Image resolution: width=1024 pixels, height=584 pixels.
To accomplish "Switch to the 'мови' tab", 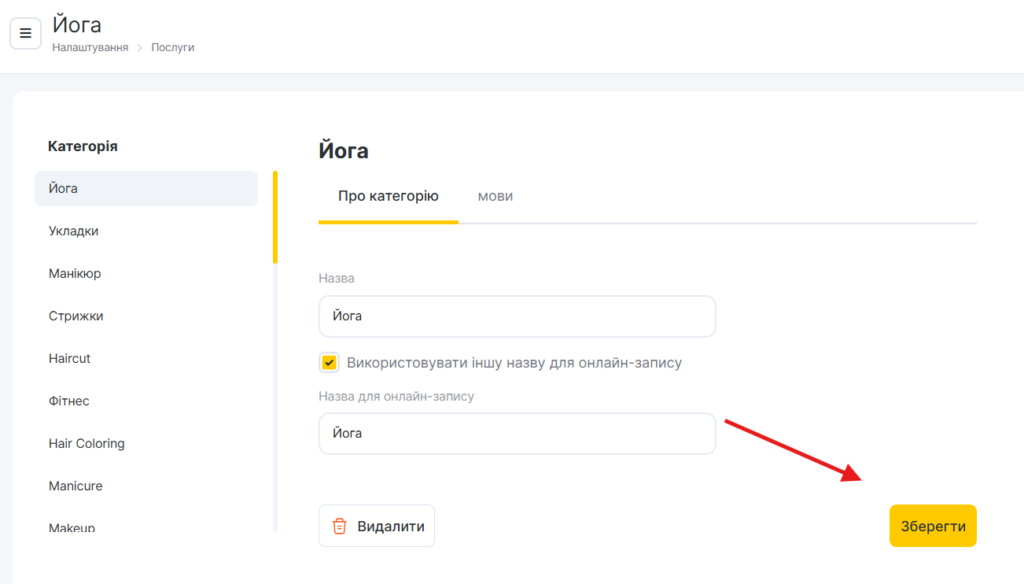I will 495,196.
